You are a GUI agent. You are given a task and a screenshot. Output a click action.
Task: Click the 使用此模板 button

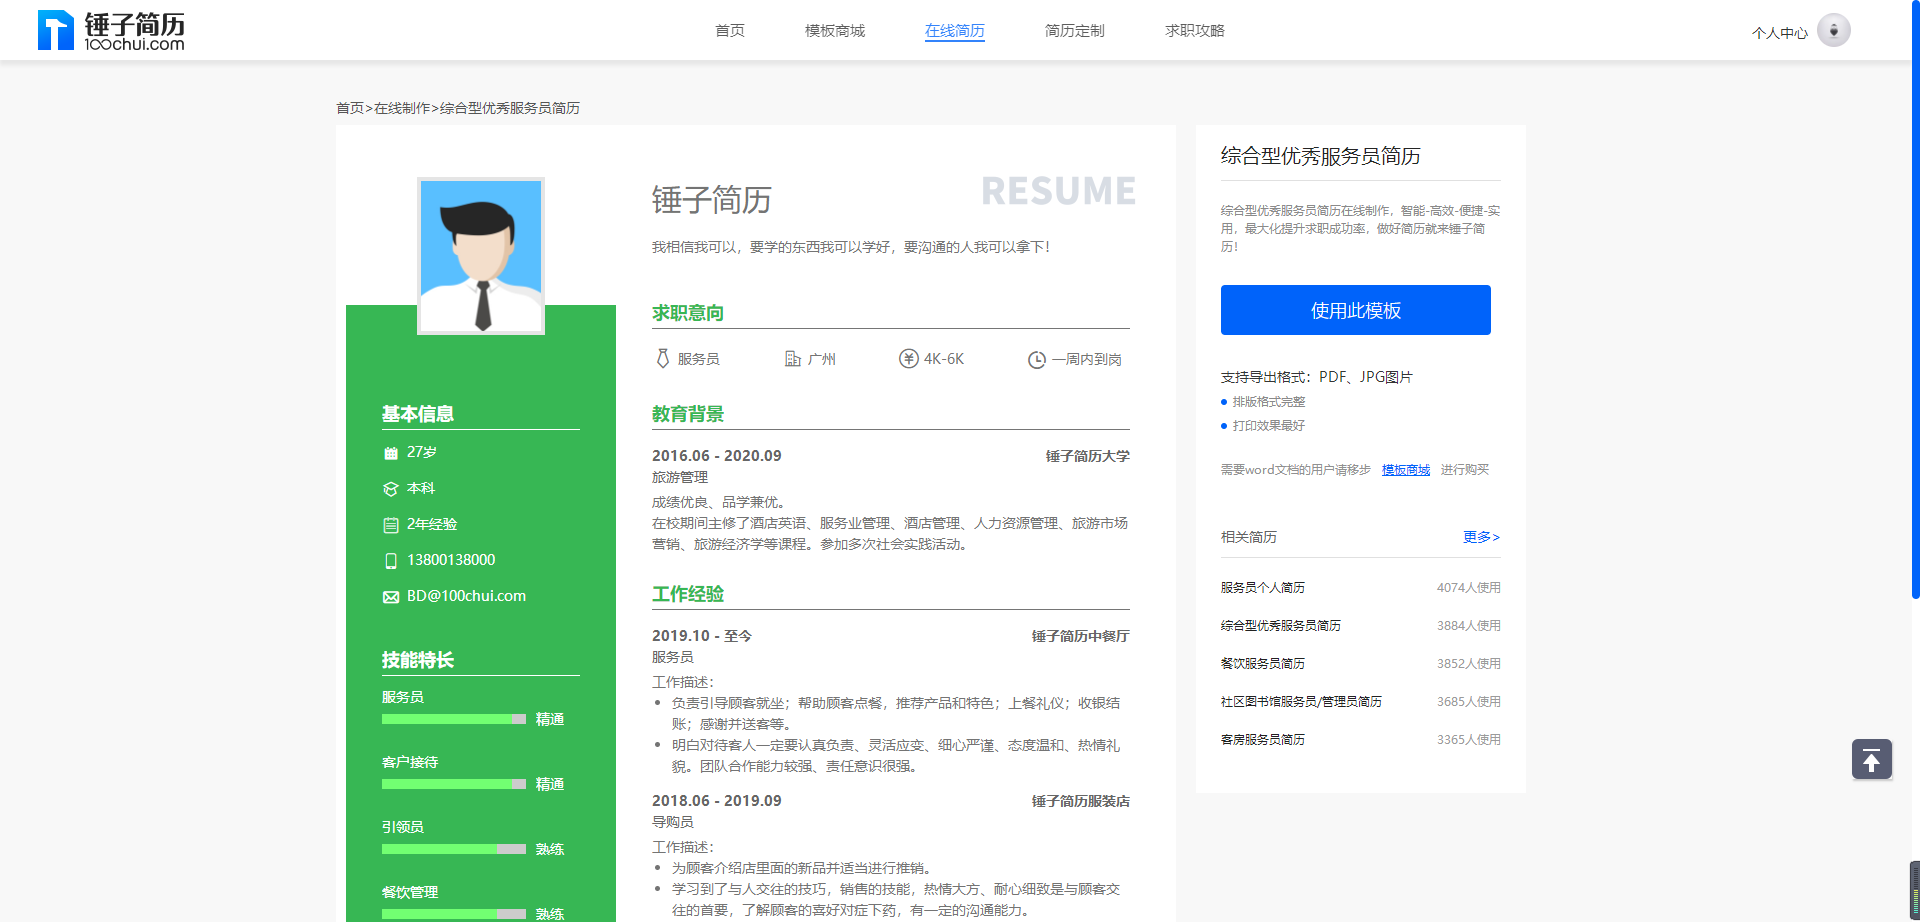point(1356,310)
